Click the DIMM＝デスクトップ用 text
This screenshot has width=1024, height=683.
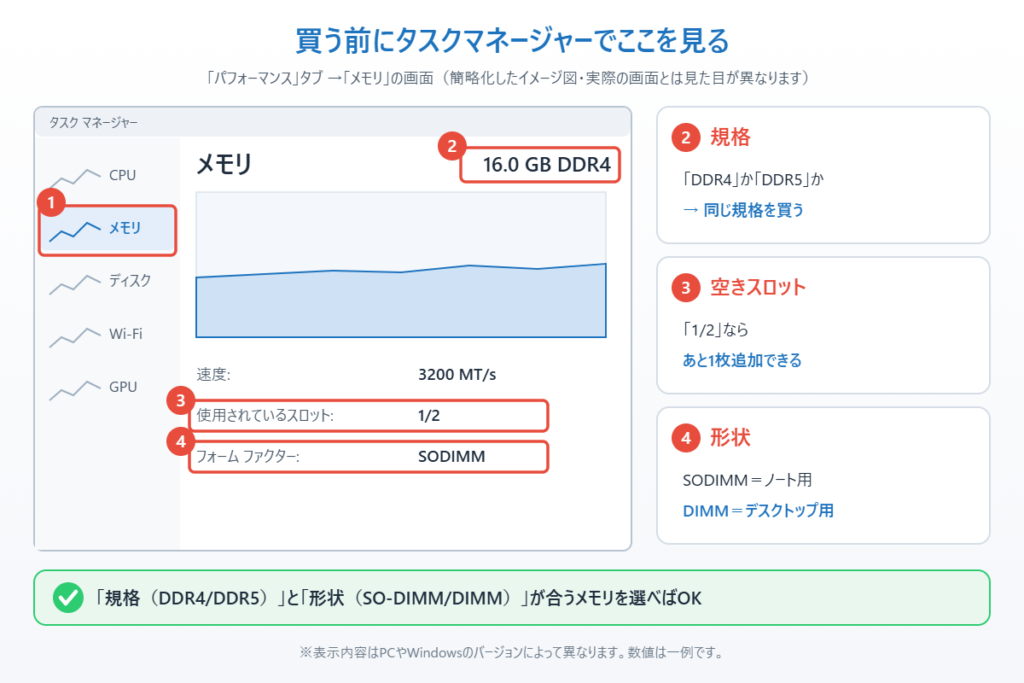click(x=758, y=511)
